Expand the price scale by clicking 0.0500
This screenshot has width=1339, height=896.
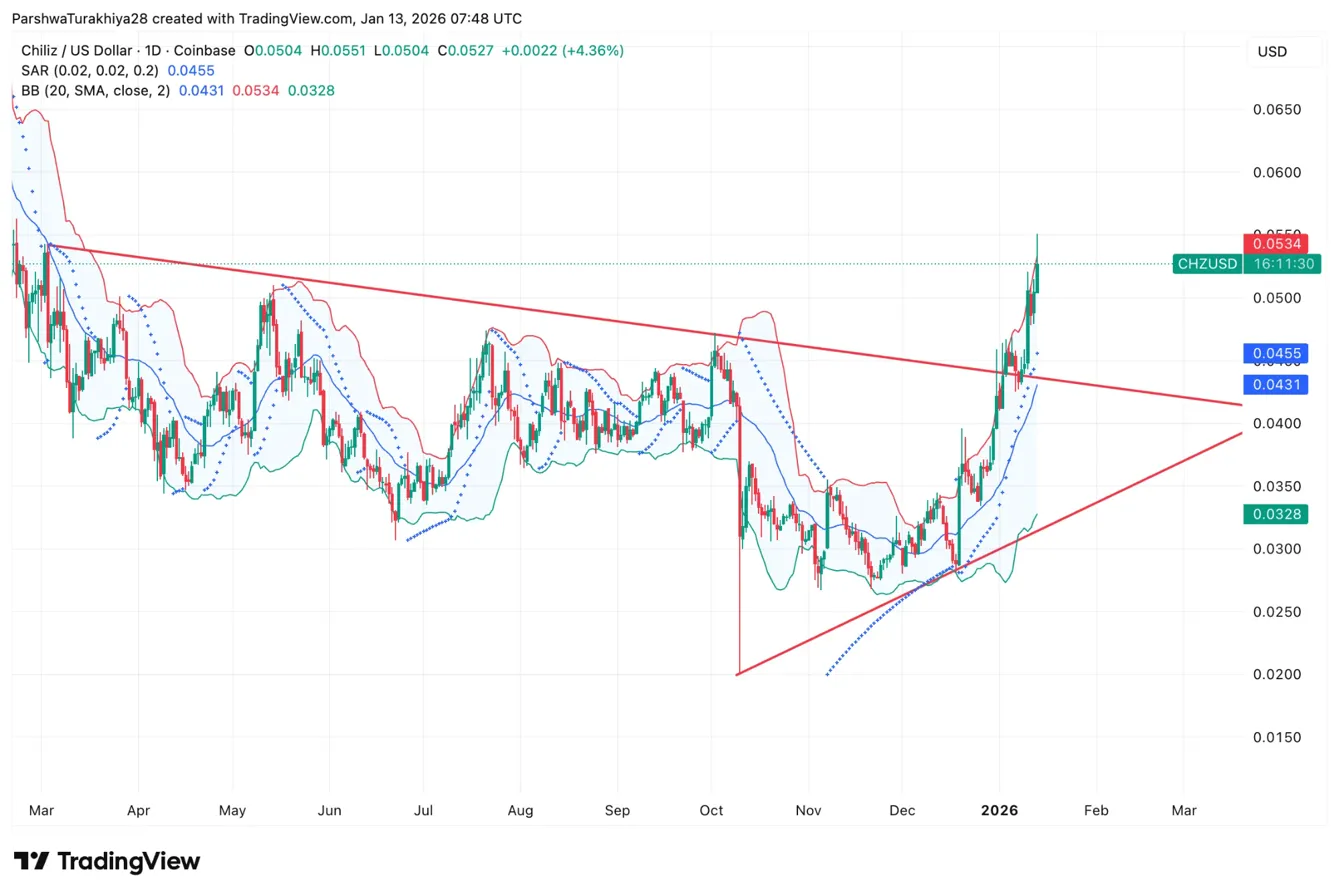pyautogui.click(x=1276, y=298)
